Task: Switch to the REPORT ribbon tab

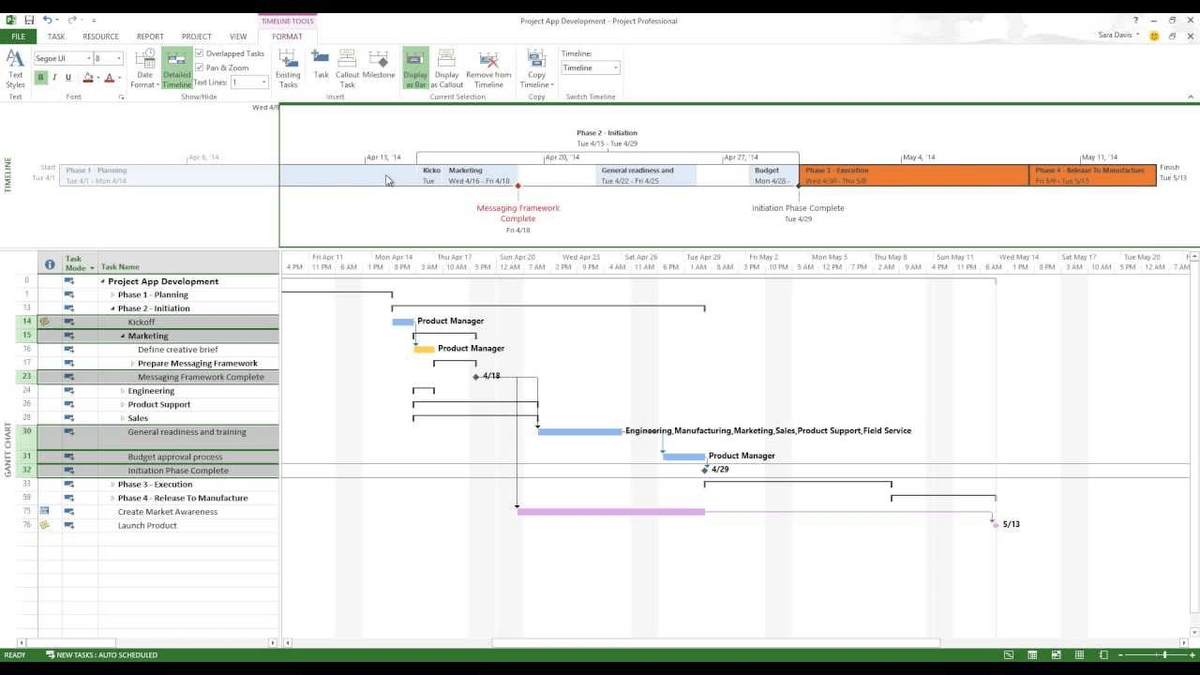Action: click(150, 36)
